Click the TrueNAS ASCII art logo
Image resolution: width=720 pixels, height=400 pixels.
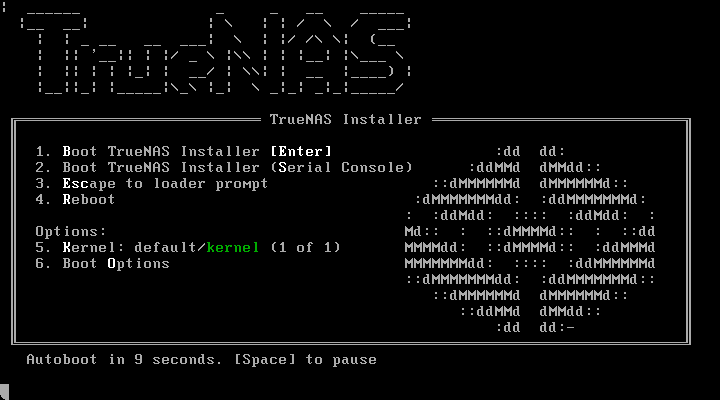215,53
